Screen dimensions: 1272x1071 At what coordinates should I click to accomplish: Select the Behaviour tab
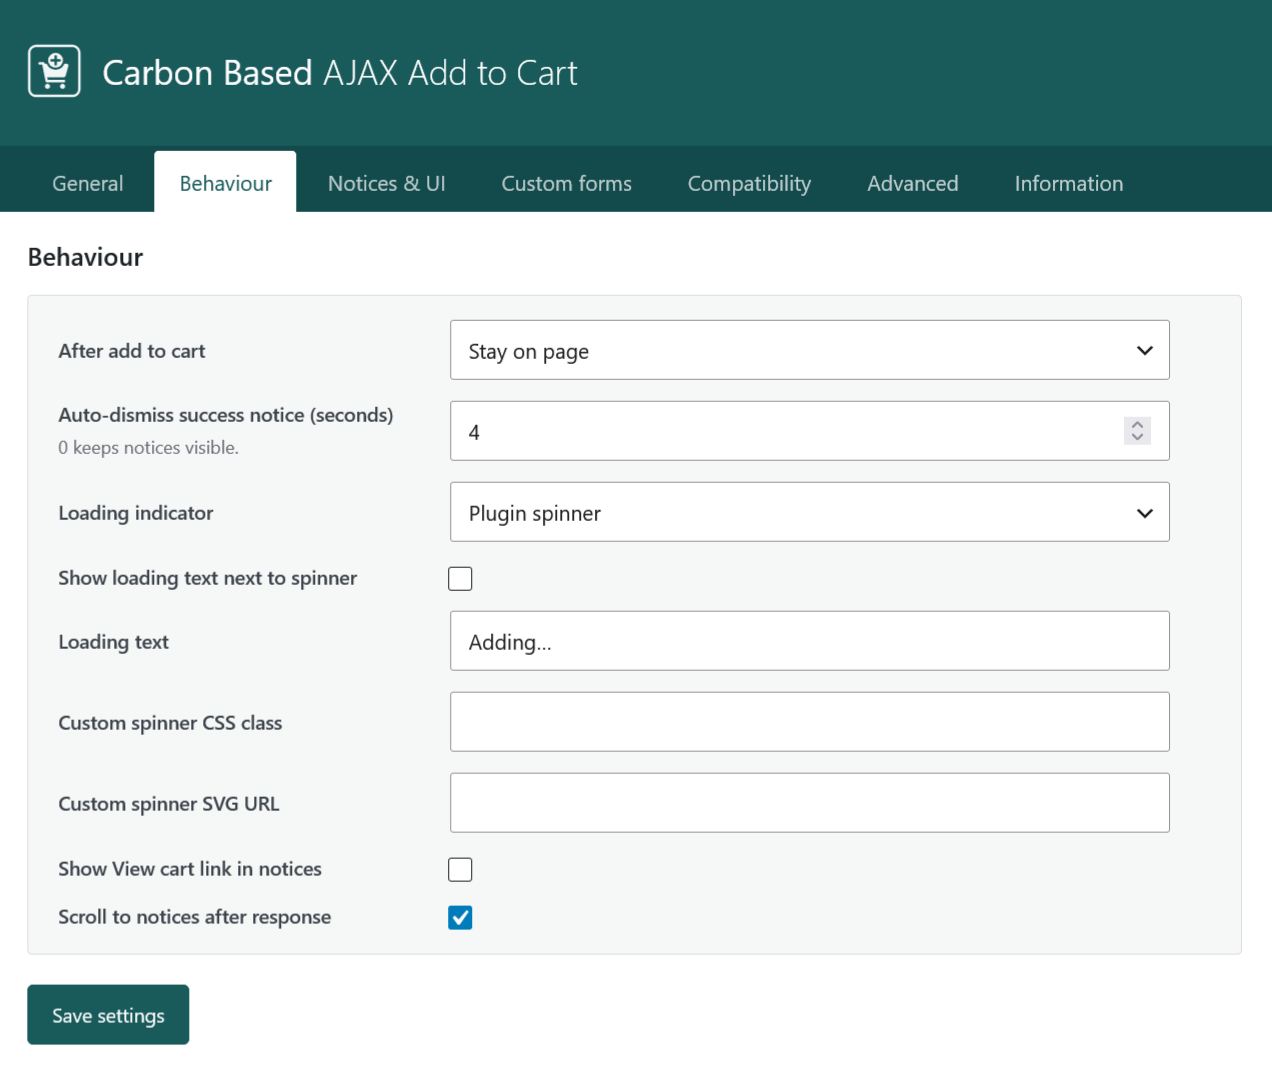click(225, 183)
